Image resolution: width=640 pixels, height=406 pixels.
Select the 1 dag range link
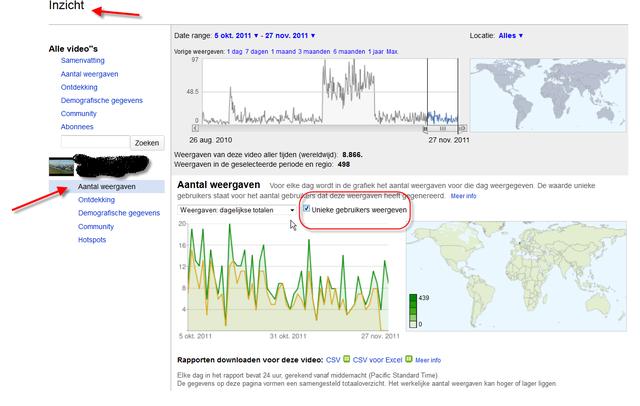click(234, 51)
